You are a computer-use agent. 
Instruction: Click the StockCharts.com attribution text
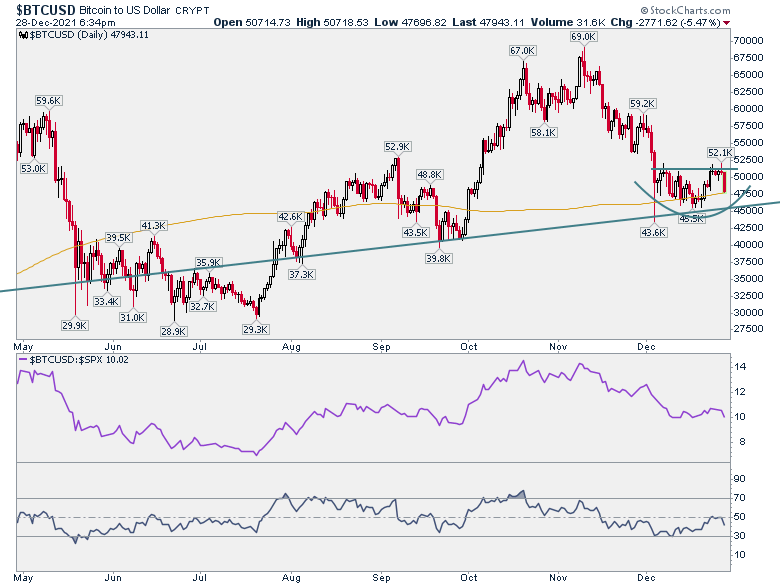coord(685,10)
